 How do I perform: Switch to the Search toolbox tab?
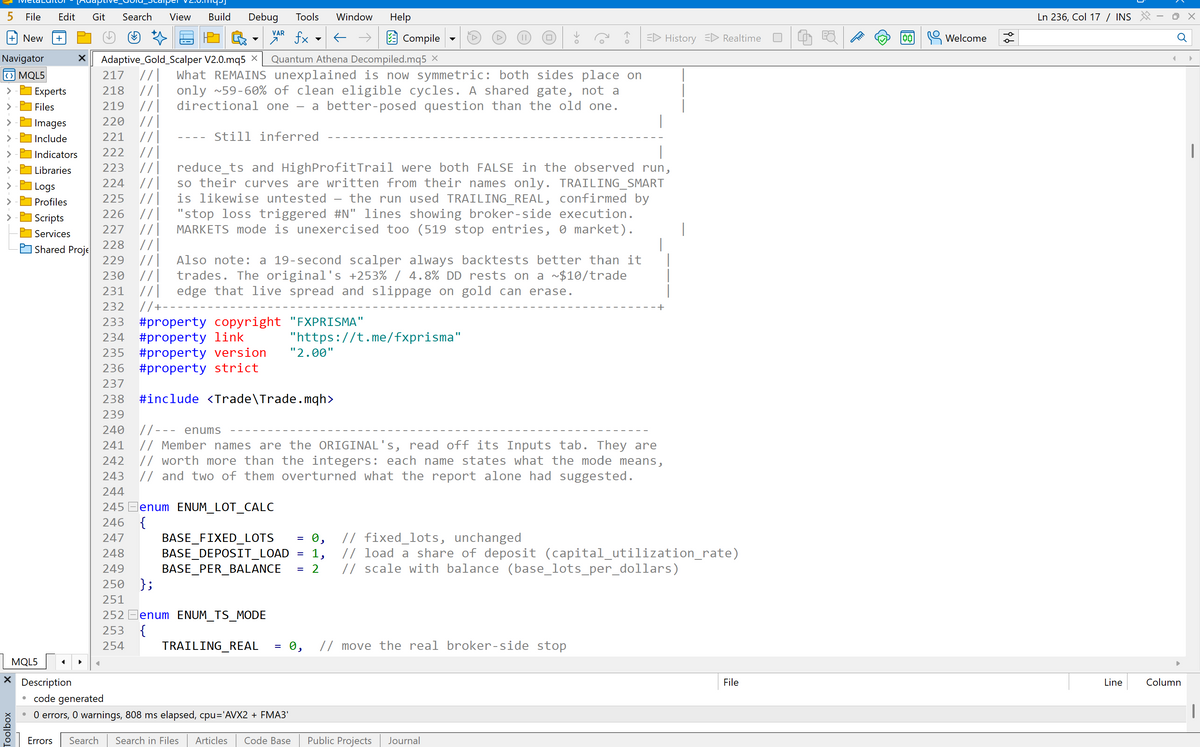coord(84,740)
